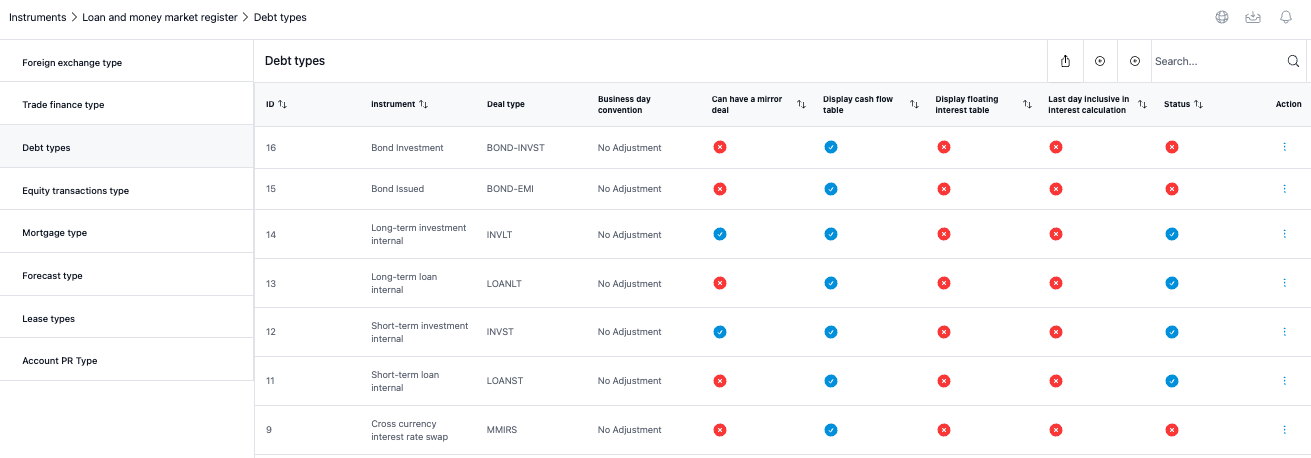The height and width of the screenshot is (458, 1311).
Task: Select Lease types in the sidebar
Action: point(127,318)
